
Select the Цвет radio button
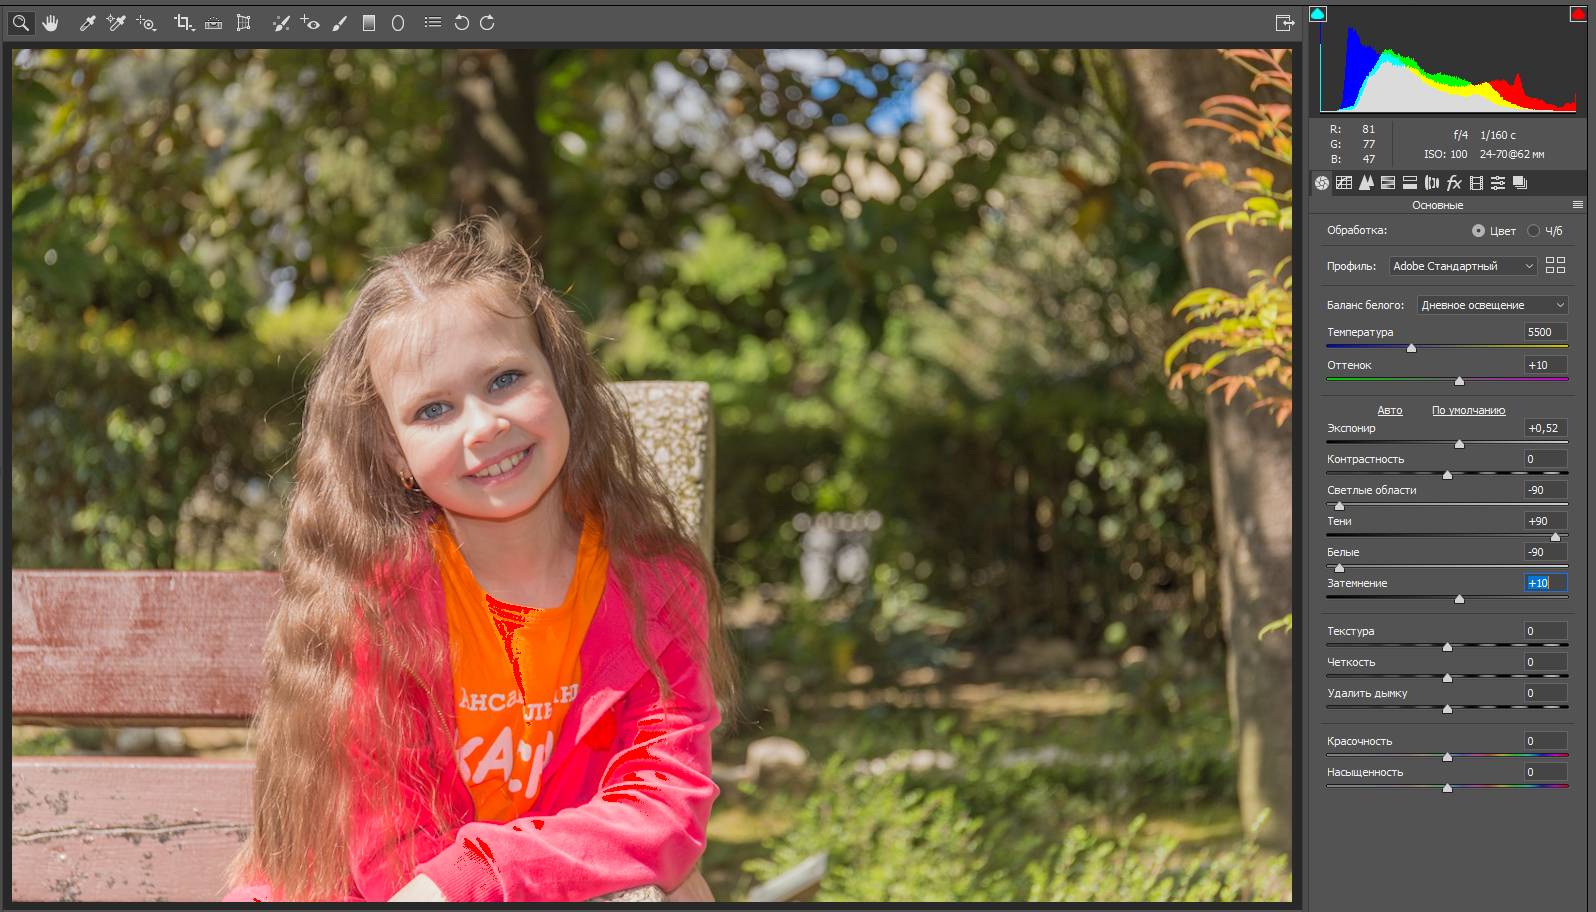(1478, 231)
